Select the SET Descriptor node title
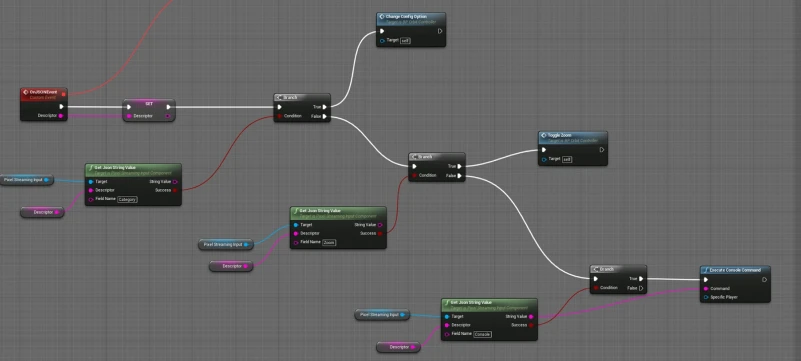This screenshot has height=361, width=801. (149, 103)
